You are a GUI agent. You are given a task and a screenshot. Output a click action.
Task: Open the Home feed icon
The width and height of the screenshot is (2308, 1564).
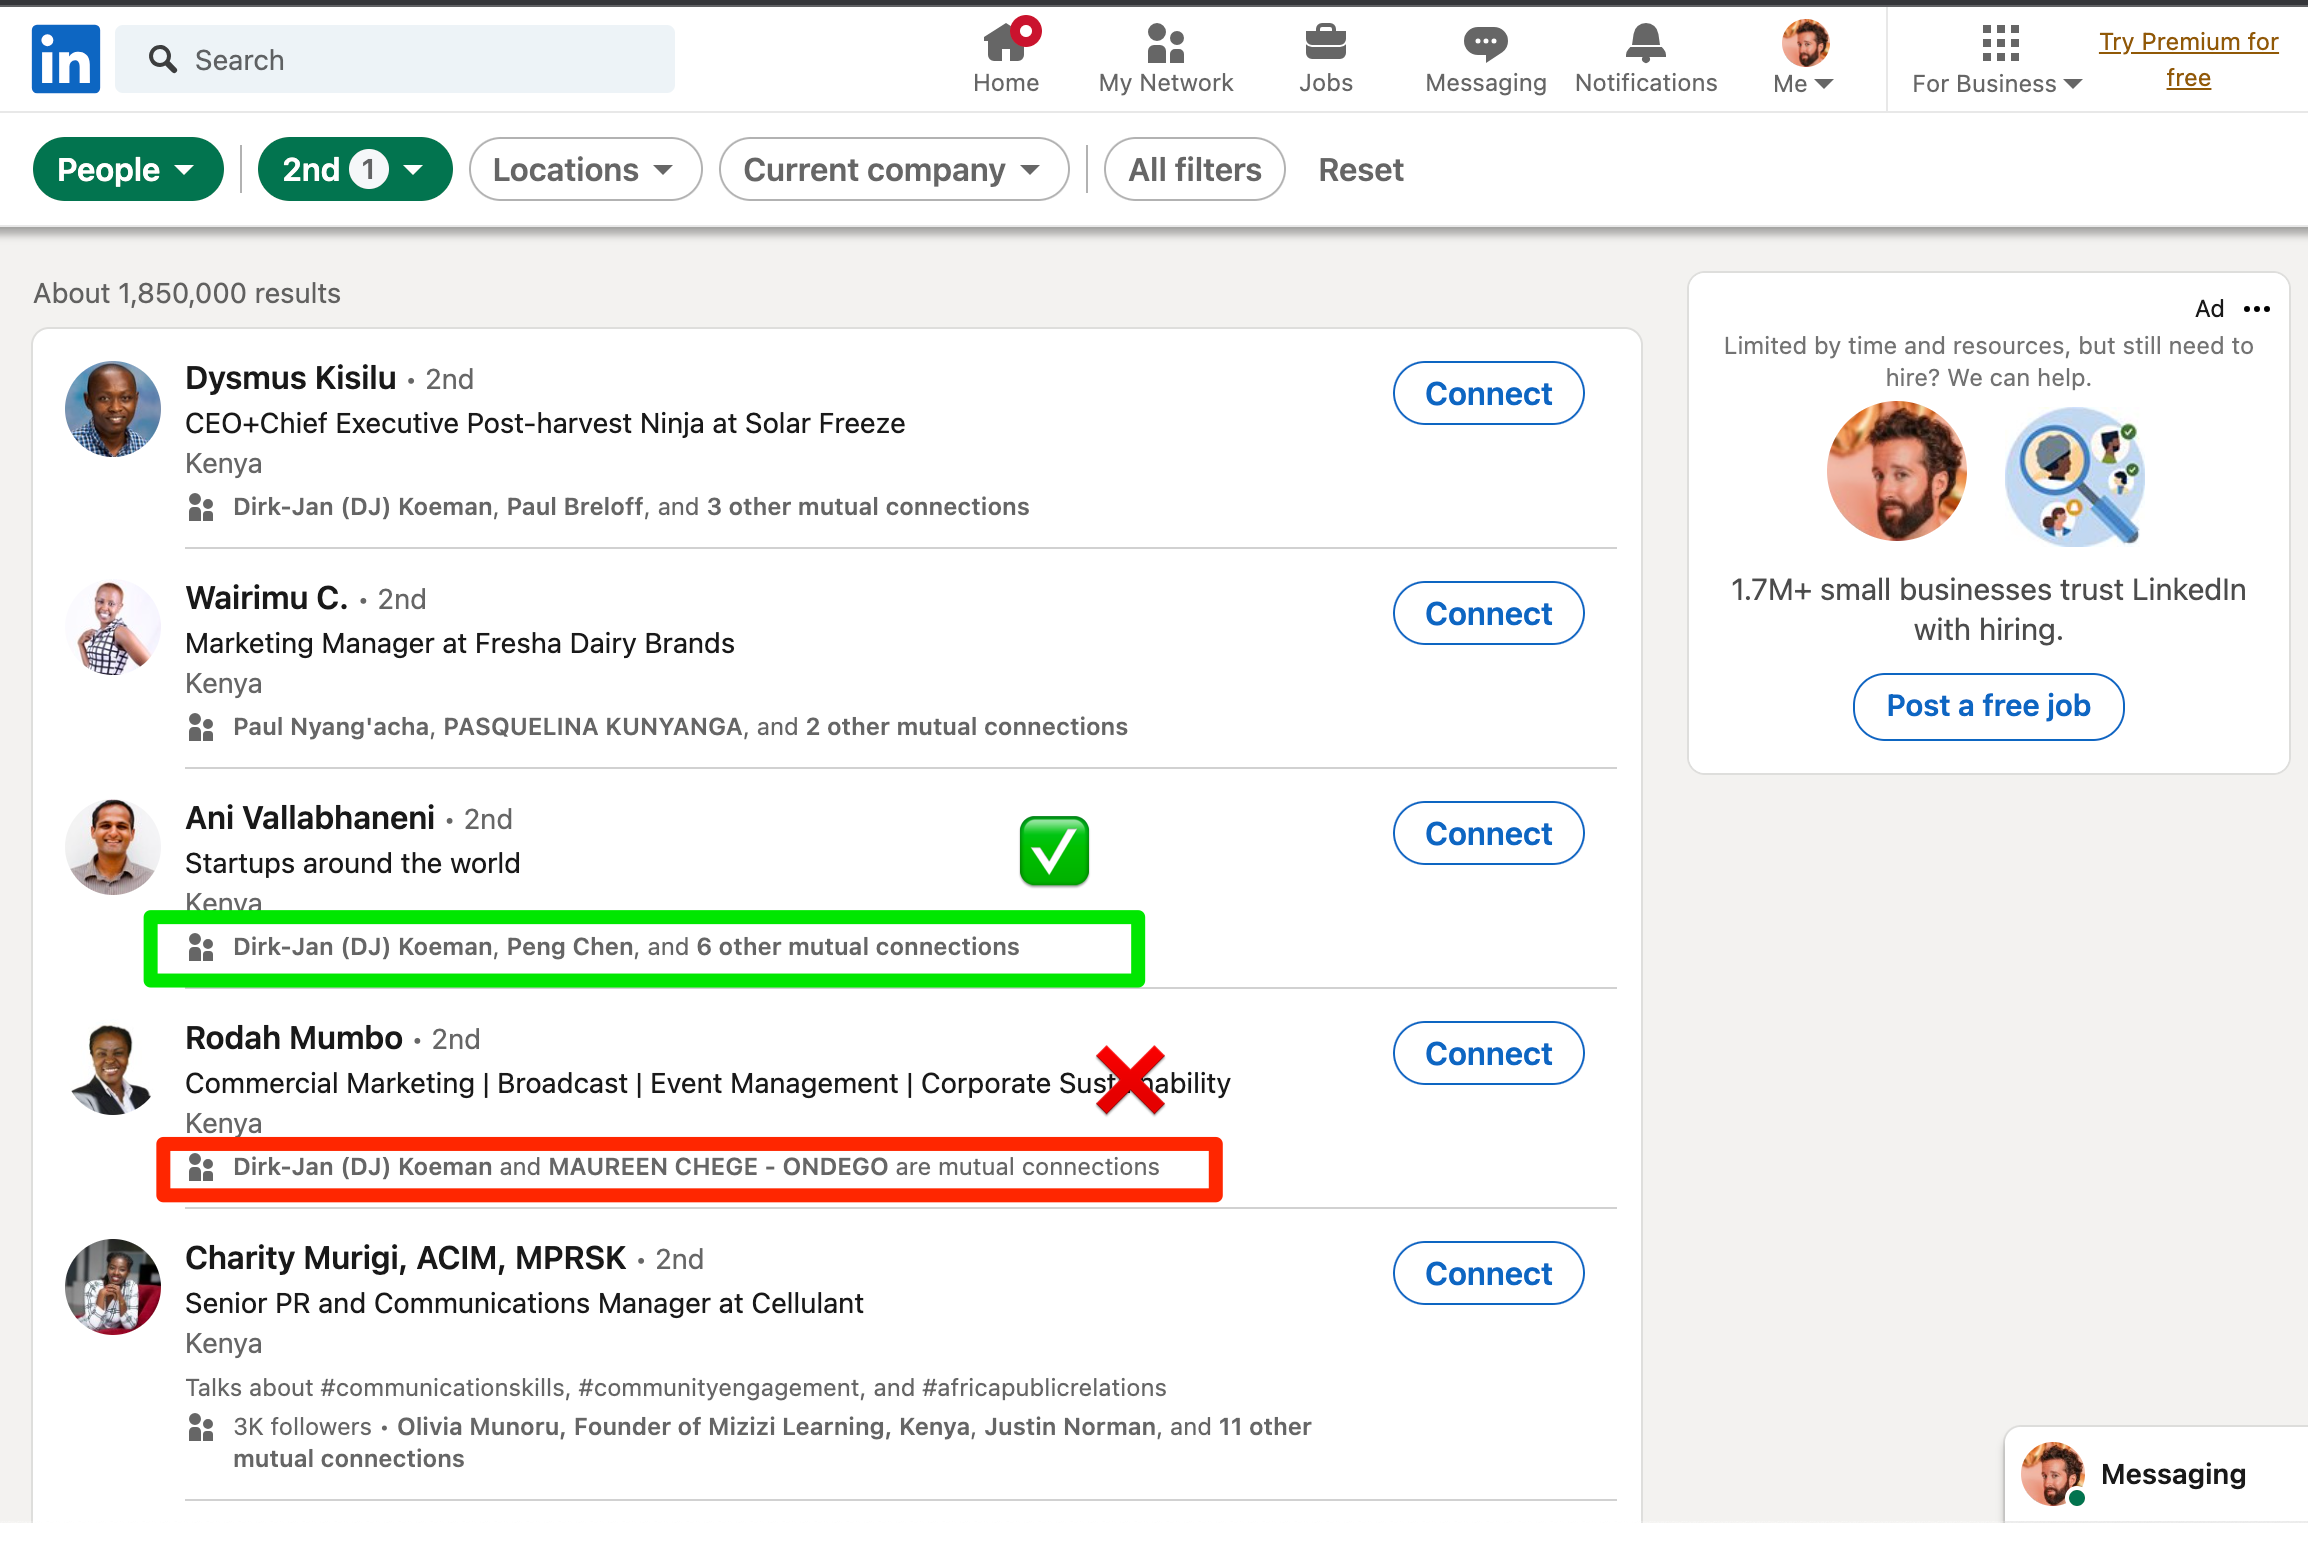(1006, 44)
